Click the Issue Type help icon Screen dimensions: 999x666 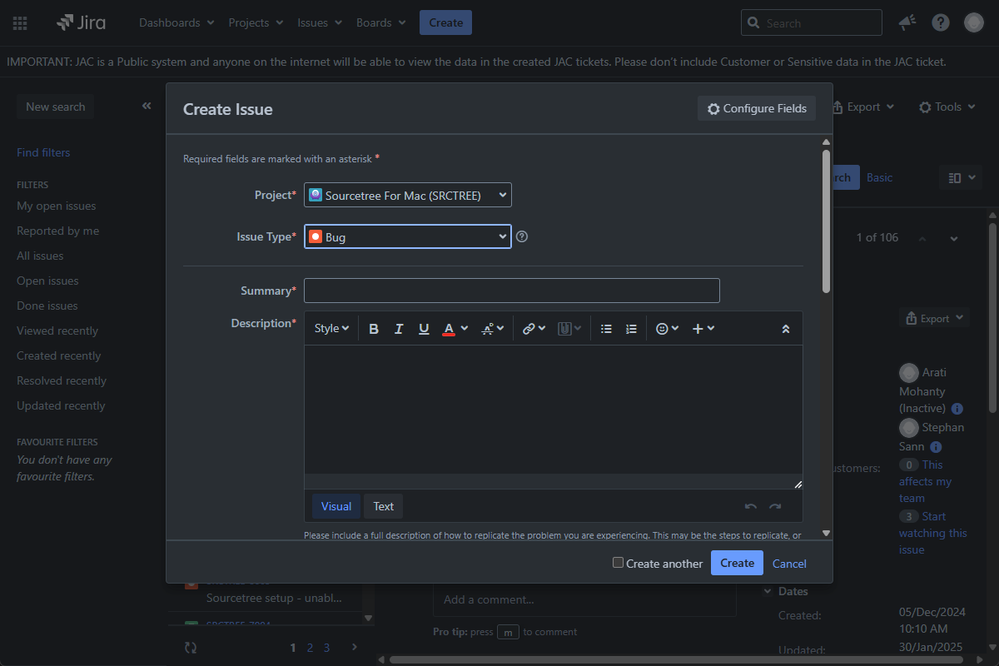click(x=522, y=236)
